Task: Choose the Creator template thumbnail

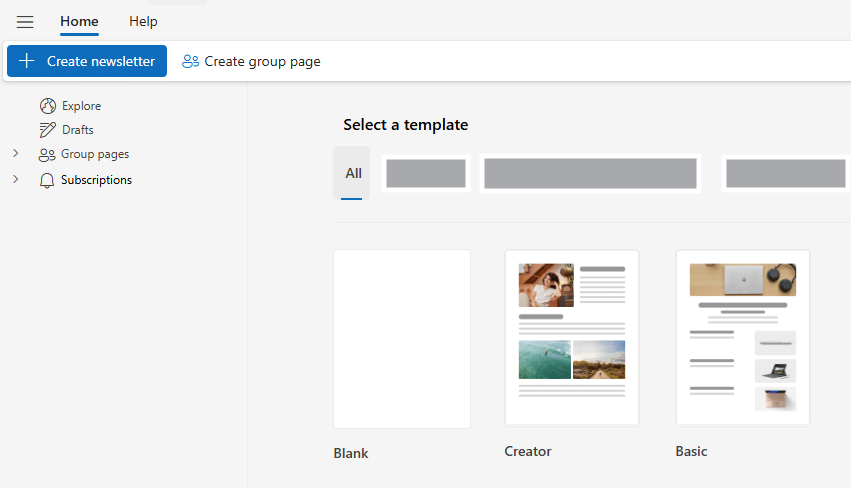Action: click(x=572, y=338)
